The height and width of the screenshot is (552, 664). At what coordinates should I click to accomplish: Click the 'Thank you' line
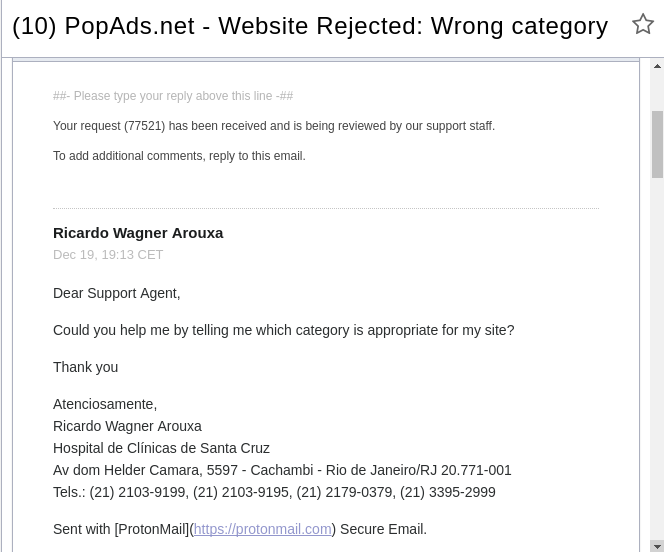coord(86,367)
